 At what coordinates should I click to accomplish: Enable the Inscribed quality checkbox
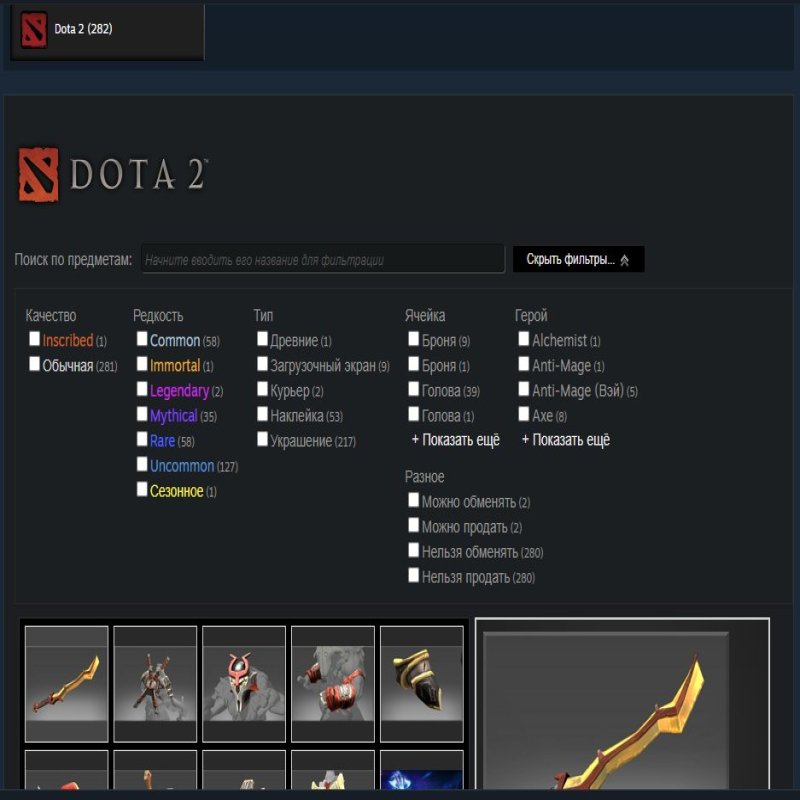35,338
